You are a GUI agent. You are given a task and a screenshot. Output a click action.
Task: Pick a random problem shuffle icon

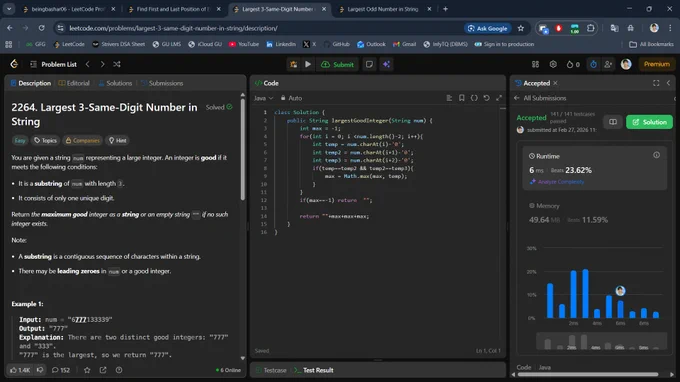pos(117,64)
